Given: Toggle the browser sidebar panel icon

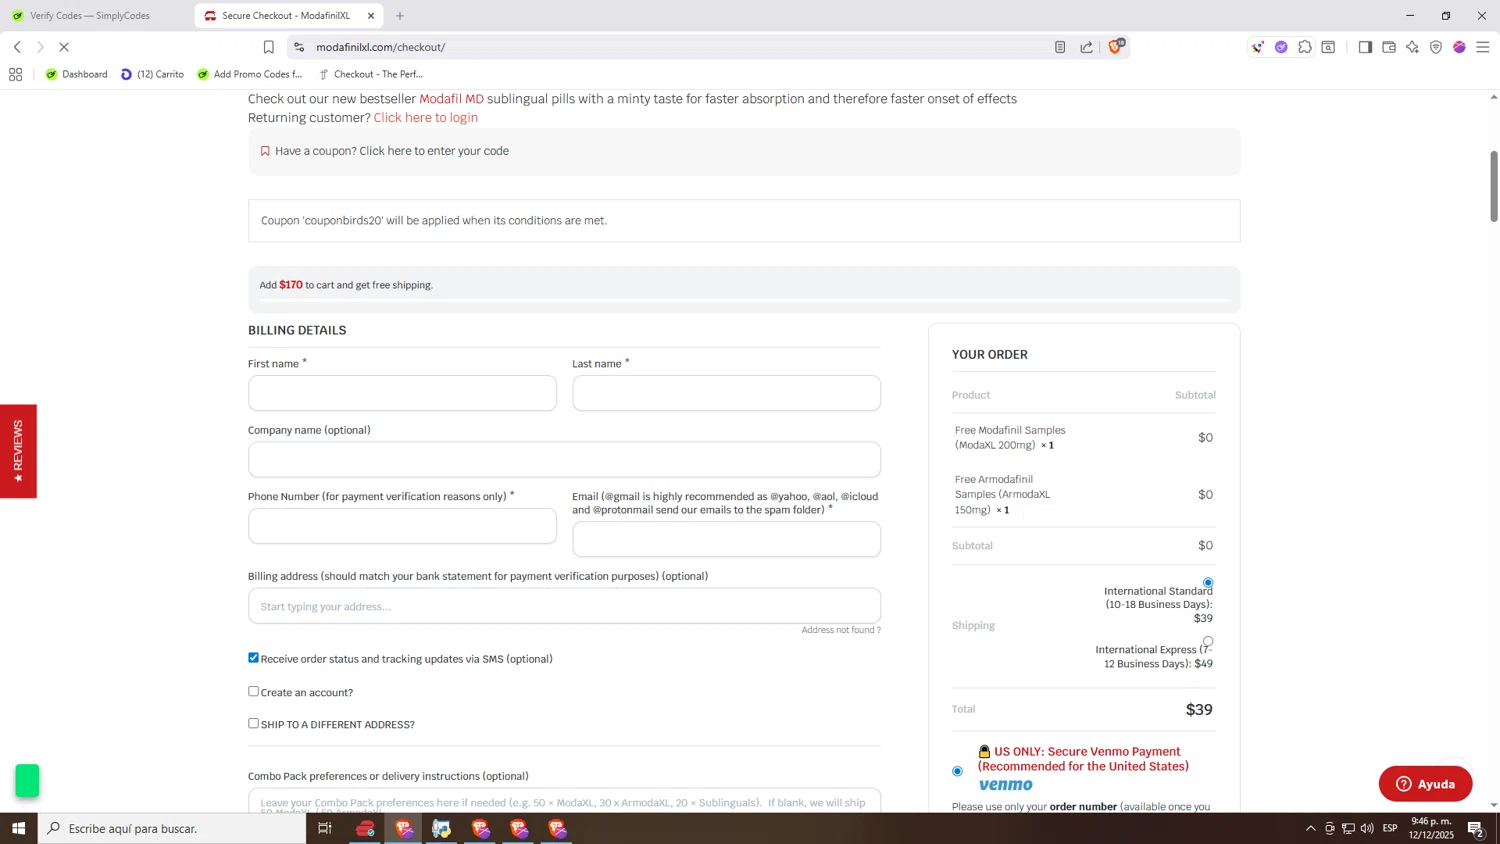Looking at the screenshot, I should (1365, 47).
